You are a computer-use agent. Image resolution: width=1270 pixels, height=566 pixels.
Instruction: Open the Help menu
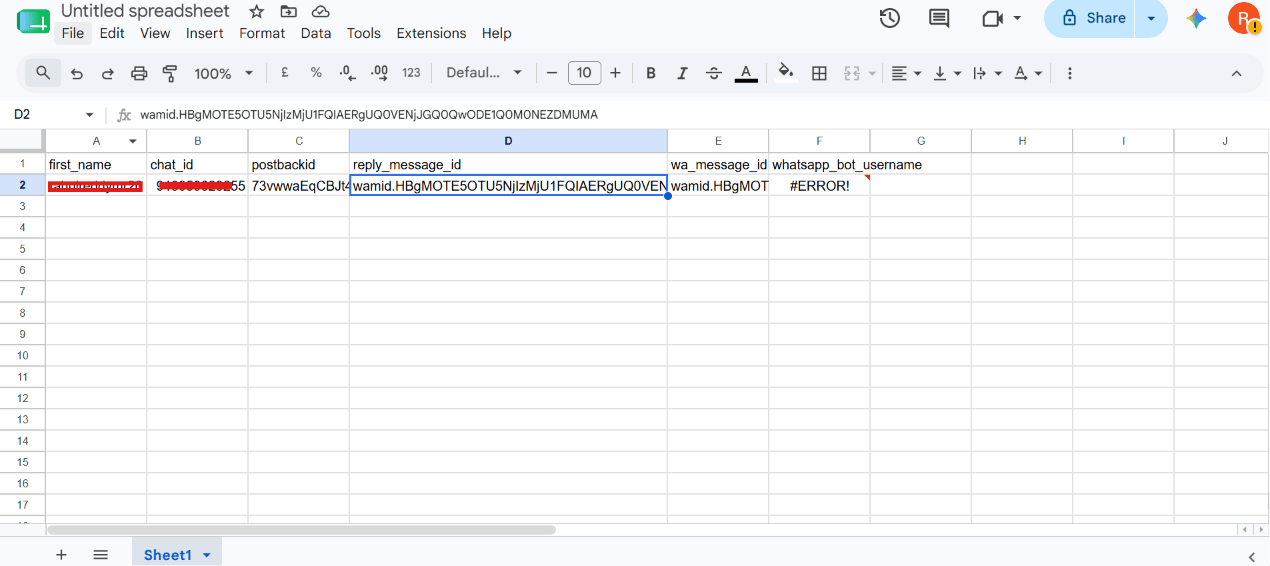[497, 33]
